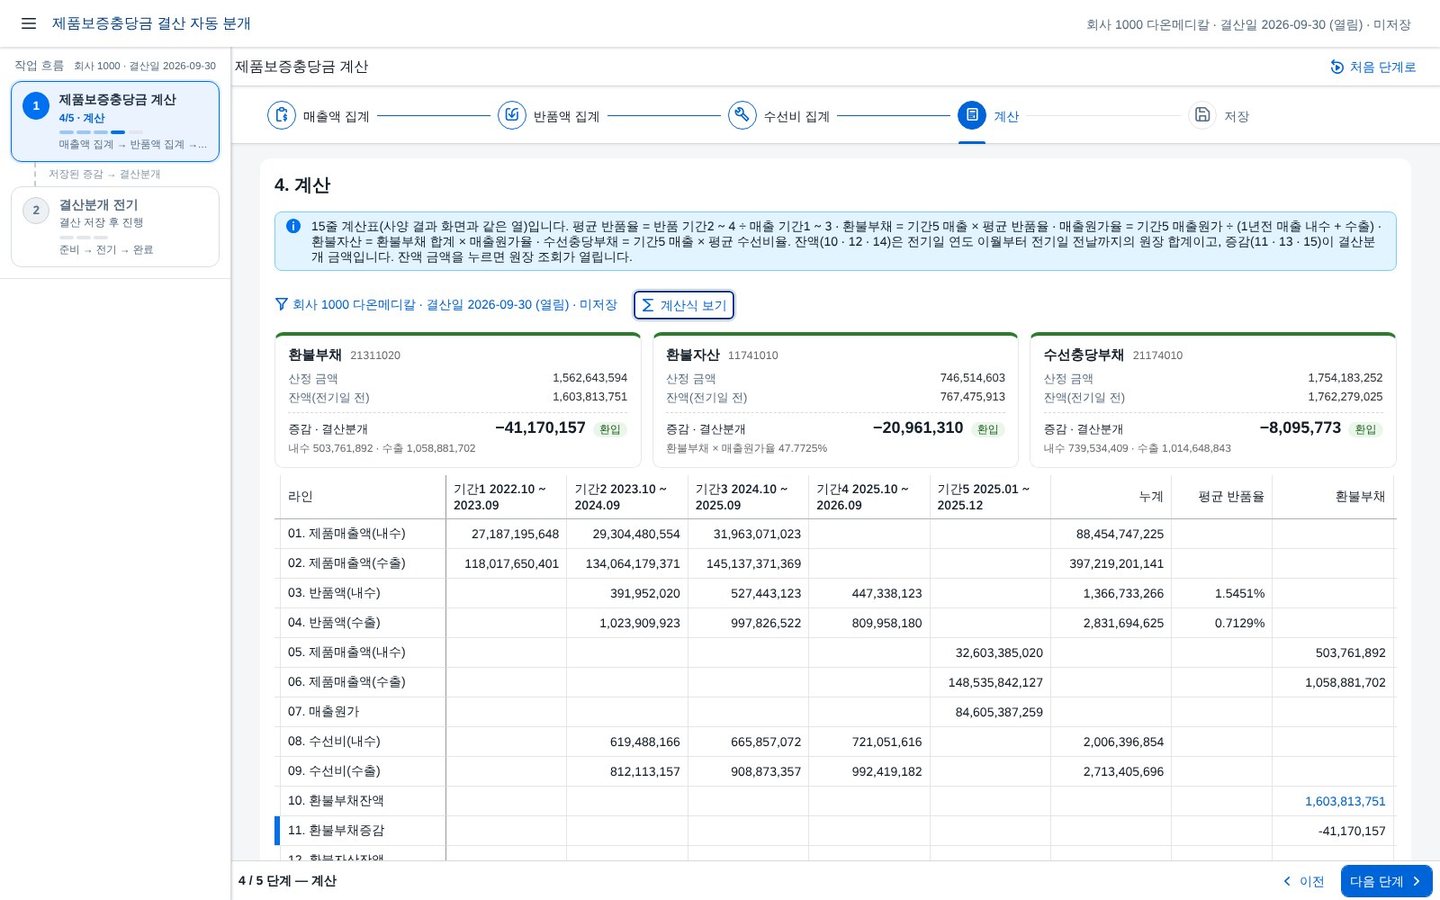Click cell value 0.7129% average return rate
1440x900 pixels.
(1239, 623)
